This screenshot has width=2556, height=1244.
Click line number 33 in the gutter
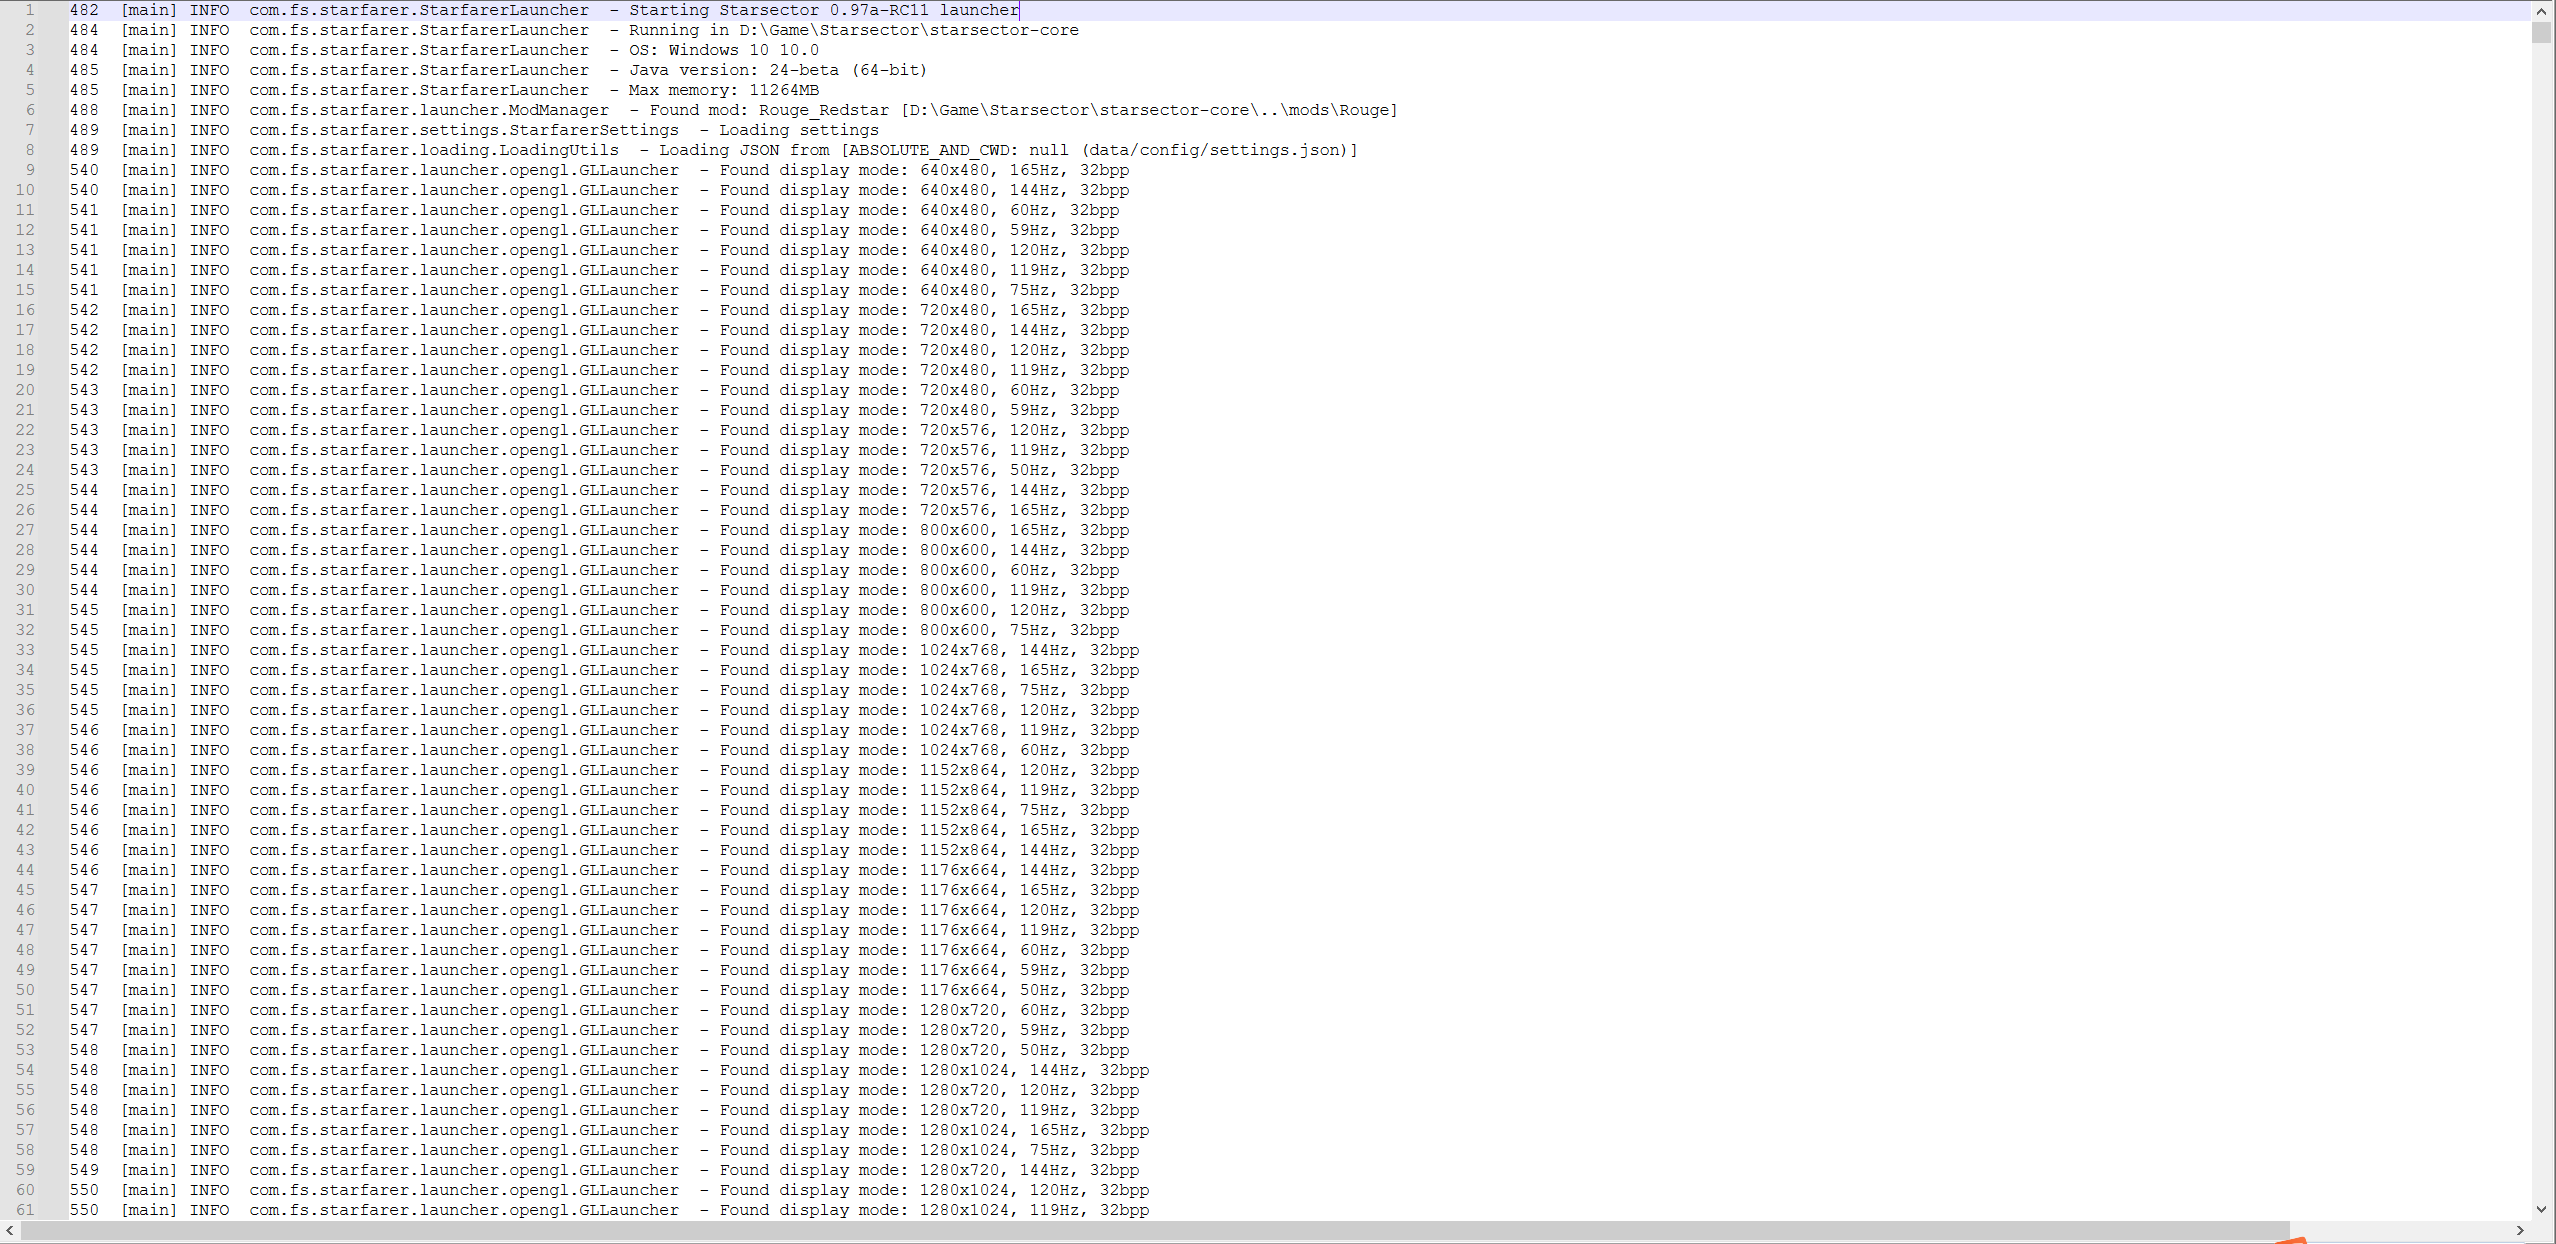pyautogui.click(x=25, y=650)
